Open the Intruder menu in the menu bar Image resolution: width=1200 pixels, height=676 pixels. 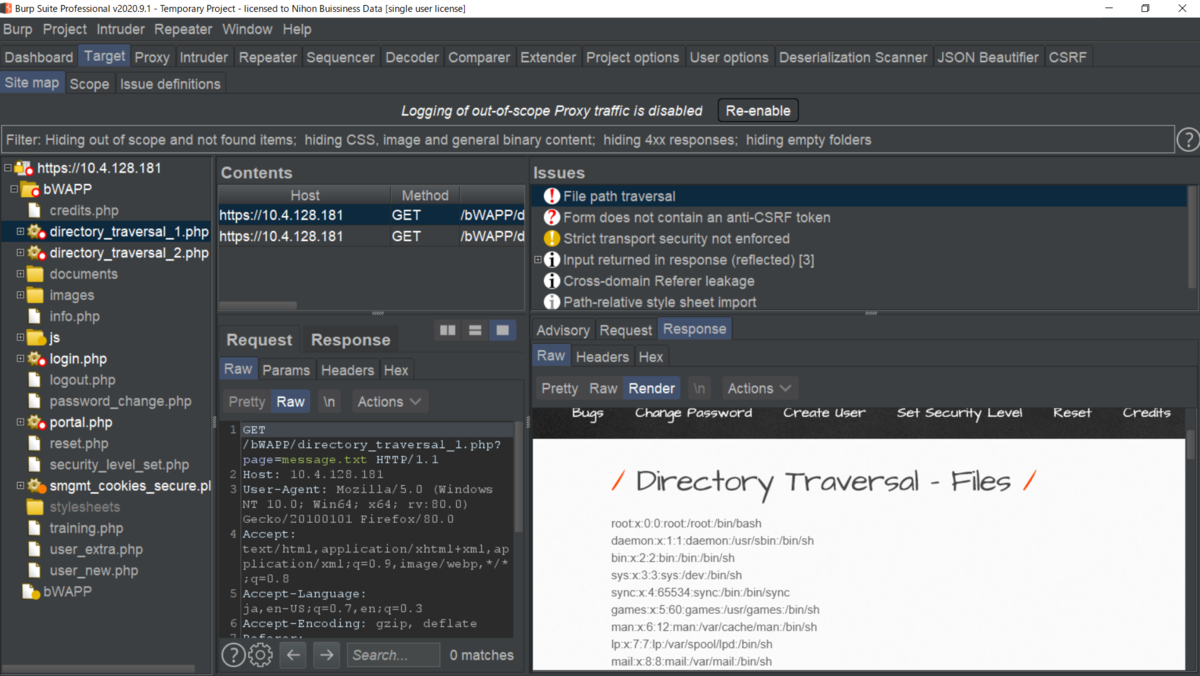tap(121, 29)
